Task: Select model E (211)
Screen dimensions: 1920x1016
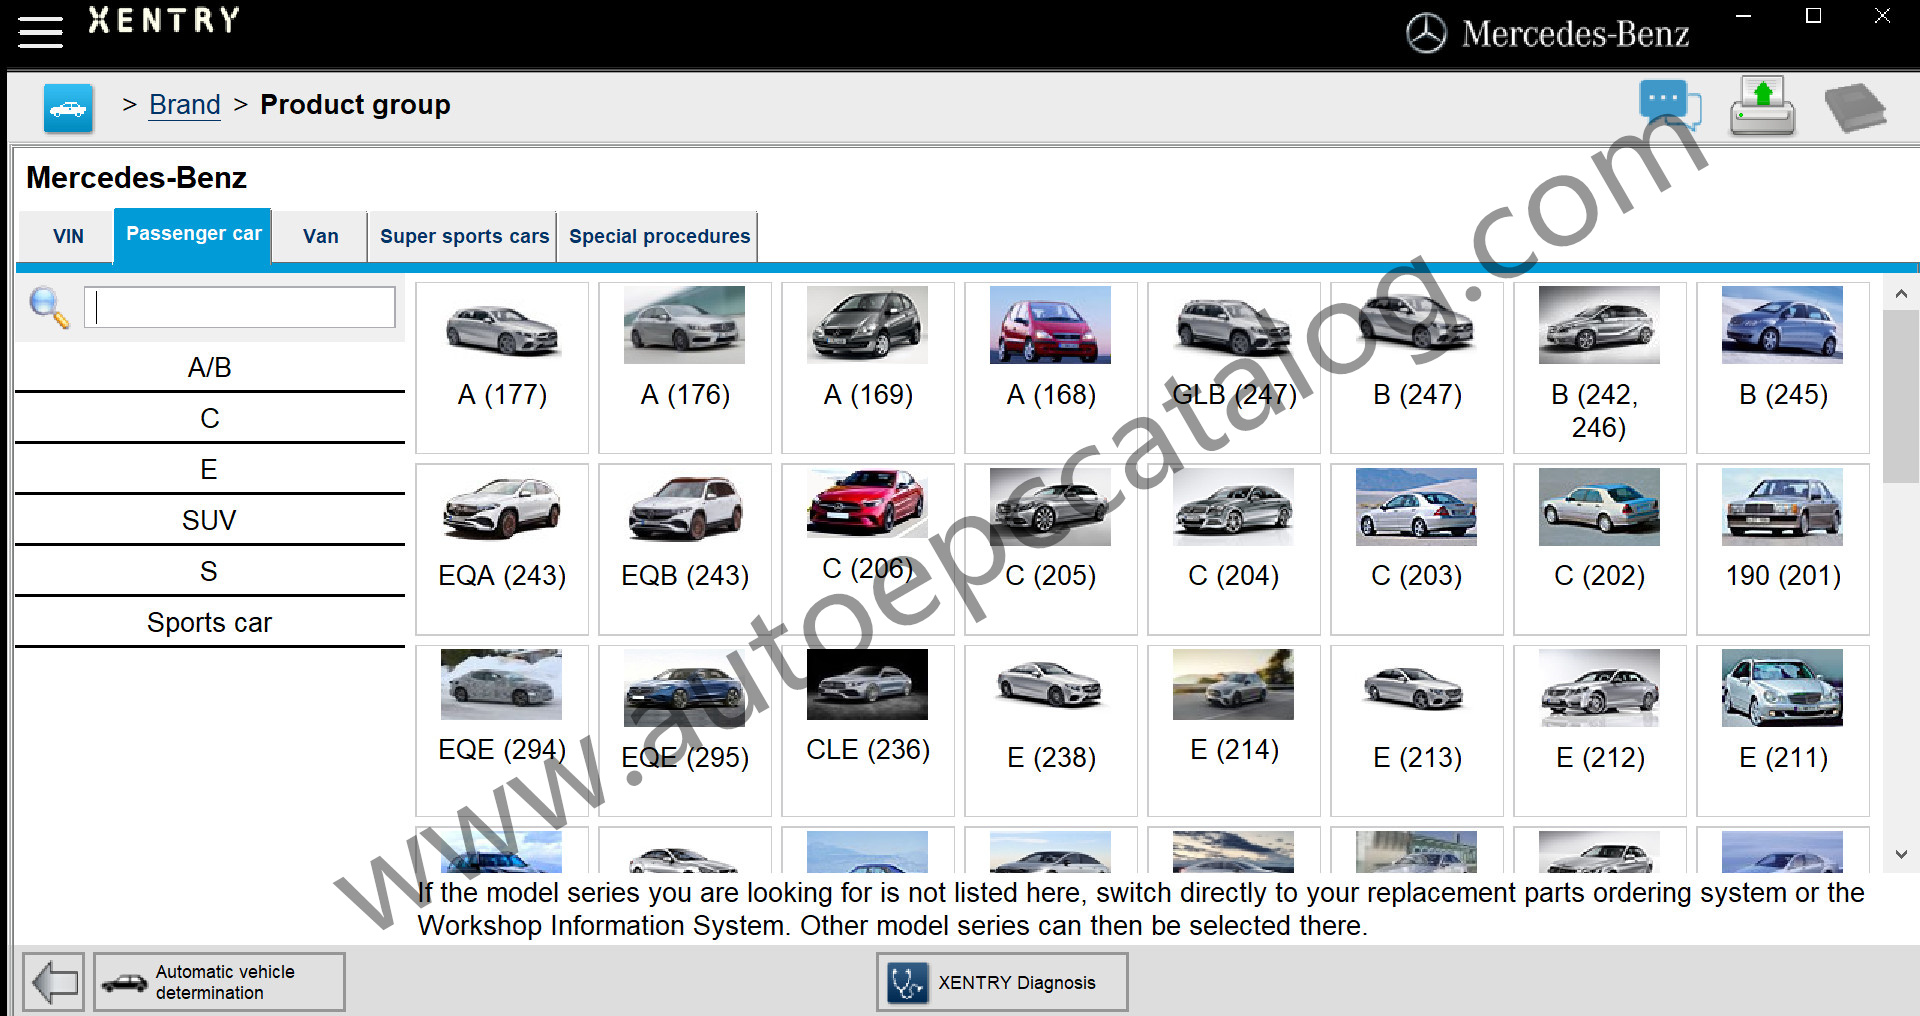Action: (1783, 731)
